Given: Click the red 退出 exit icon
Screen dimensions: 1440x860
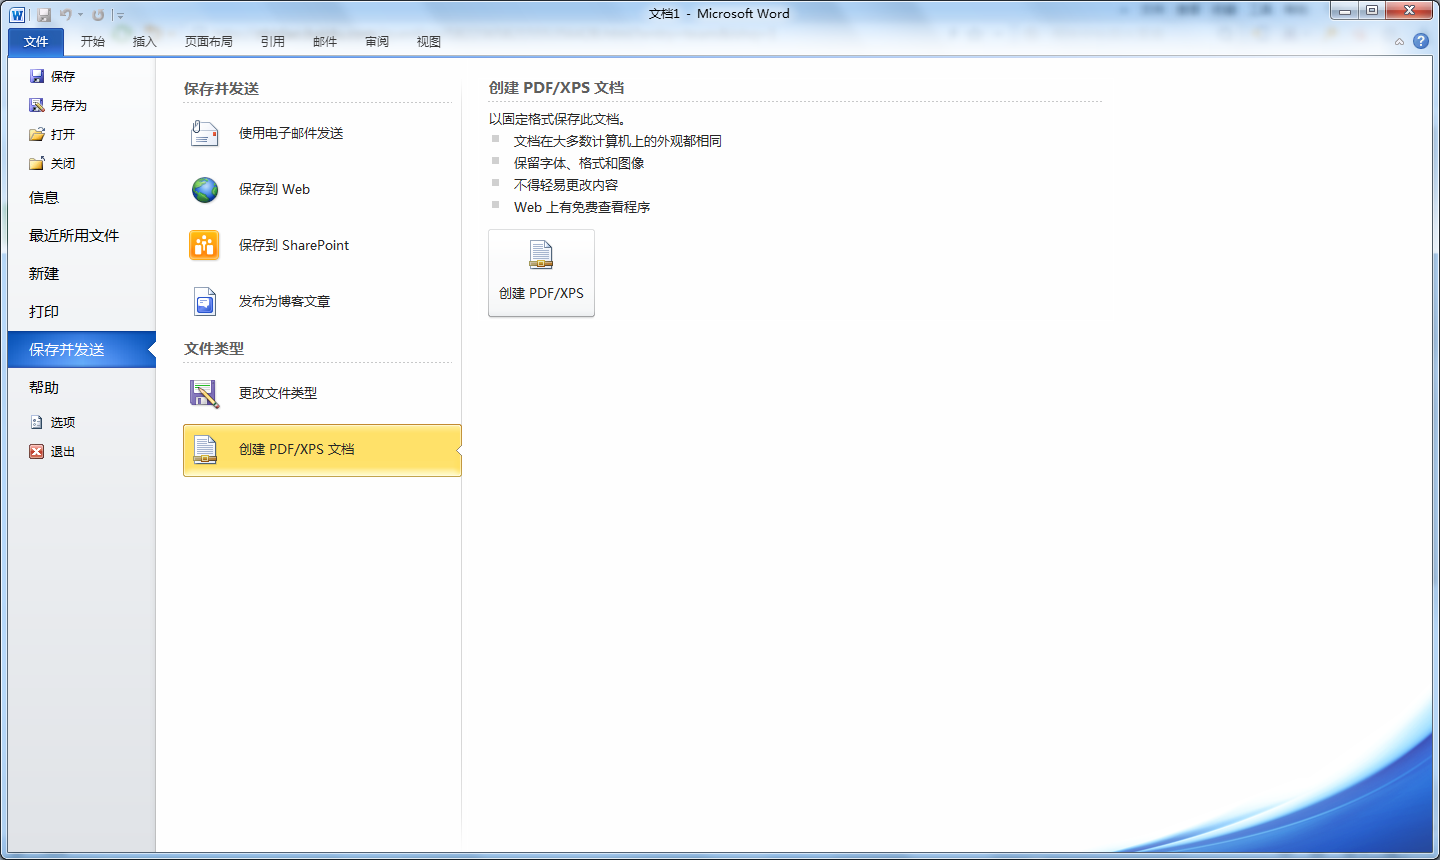Looking at the screenshot, I should (37, 451).
